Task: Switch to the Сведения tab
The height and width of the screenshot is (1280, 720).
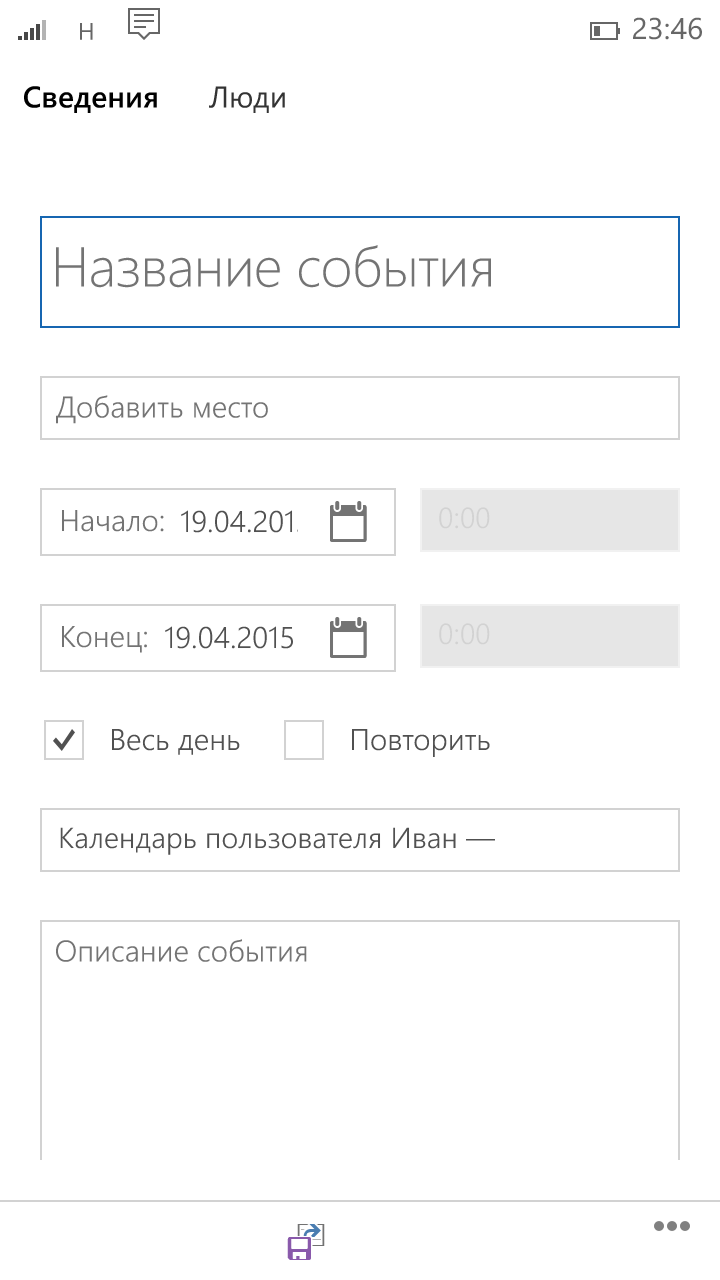Action: [90, 98]
